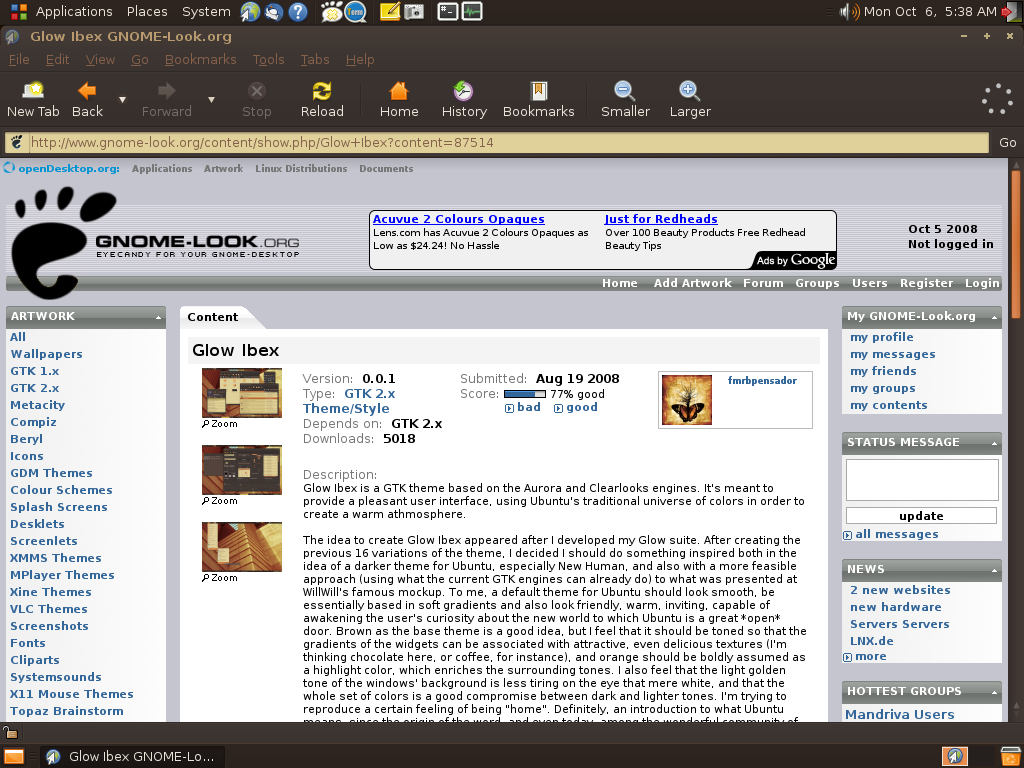This screenshot has height=768, width=1024.
Task: Collapse the STATUS MESSAGE panel arrow
Action: [x=994, y=443]
